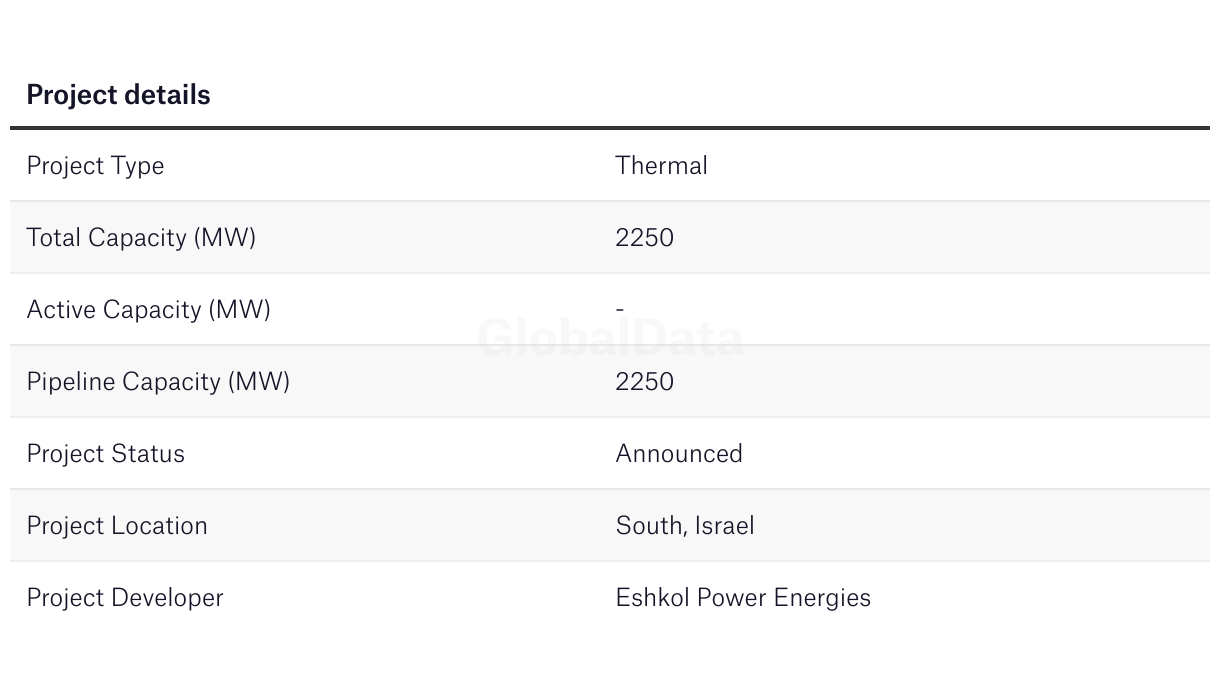The image size is (1220, 674).
Task: Click the Announced status value
Action: [679, 454]
